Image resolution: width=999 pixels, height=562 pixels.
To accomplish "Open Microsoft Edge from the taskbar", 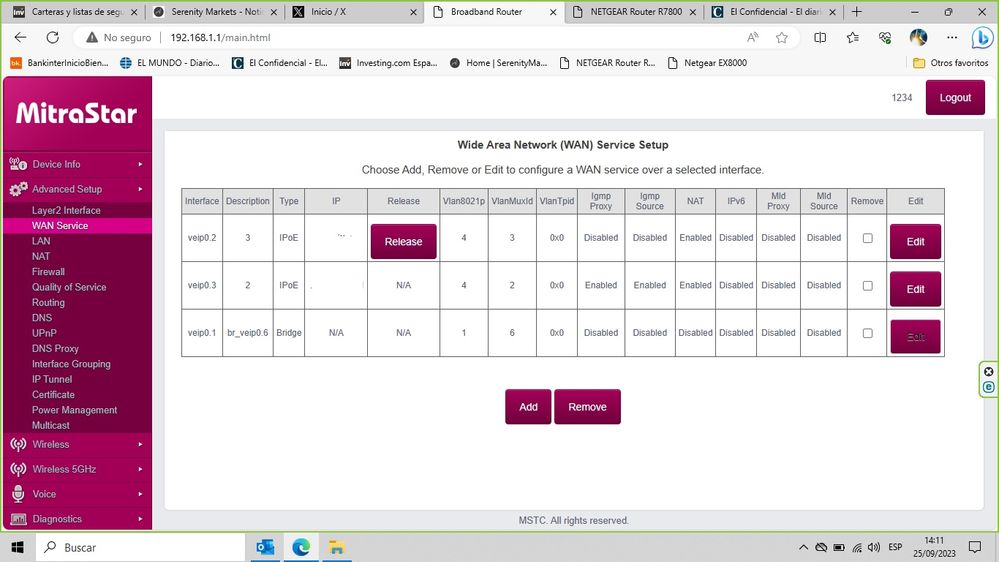I will point(301,547).
